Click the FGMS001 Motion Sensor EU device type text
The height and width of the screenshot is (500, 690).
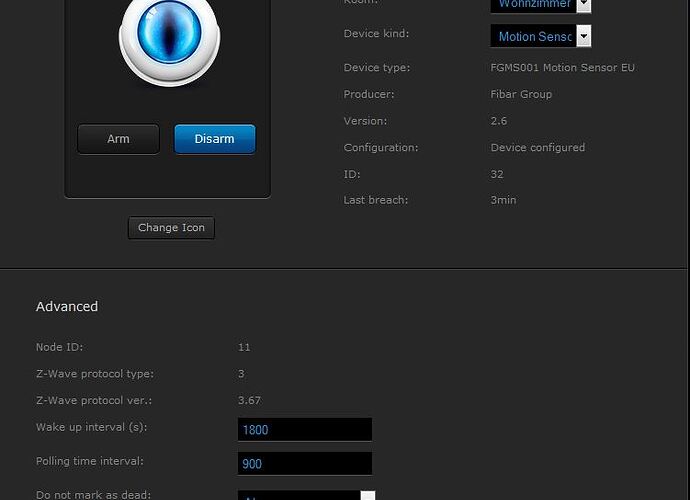[562, 68]
